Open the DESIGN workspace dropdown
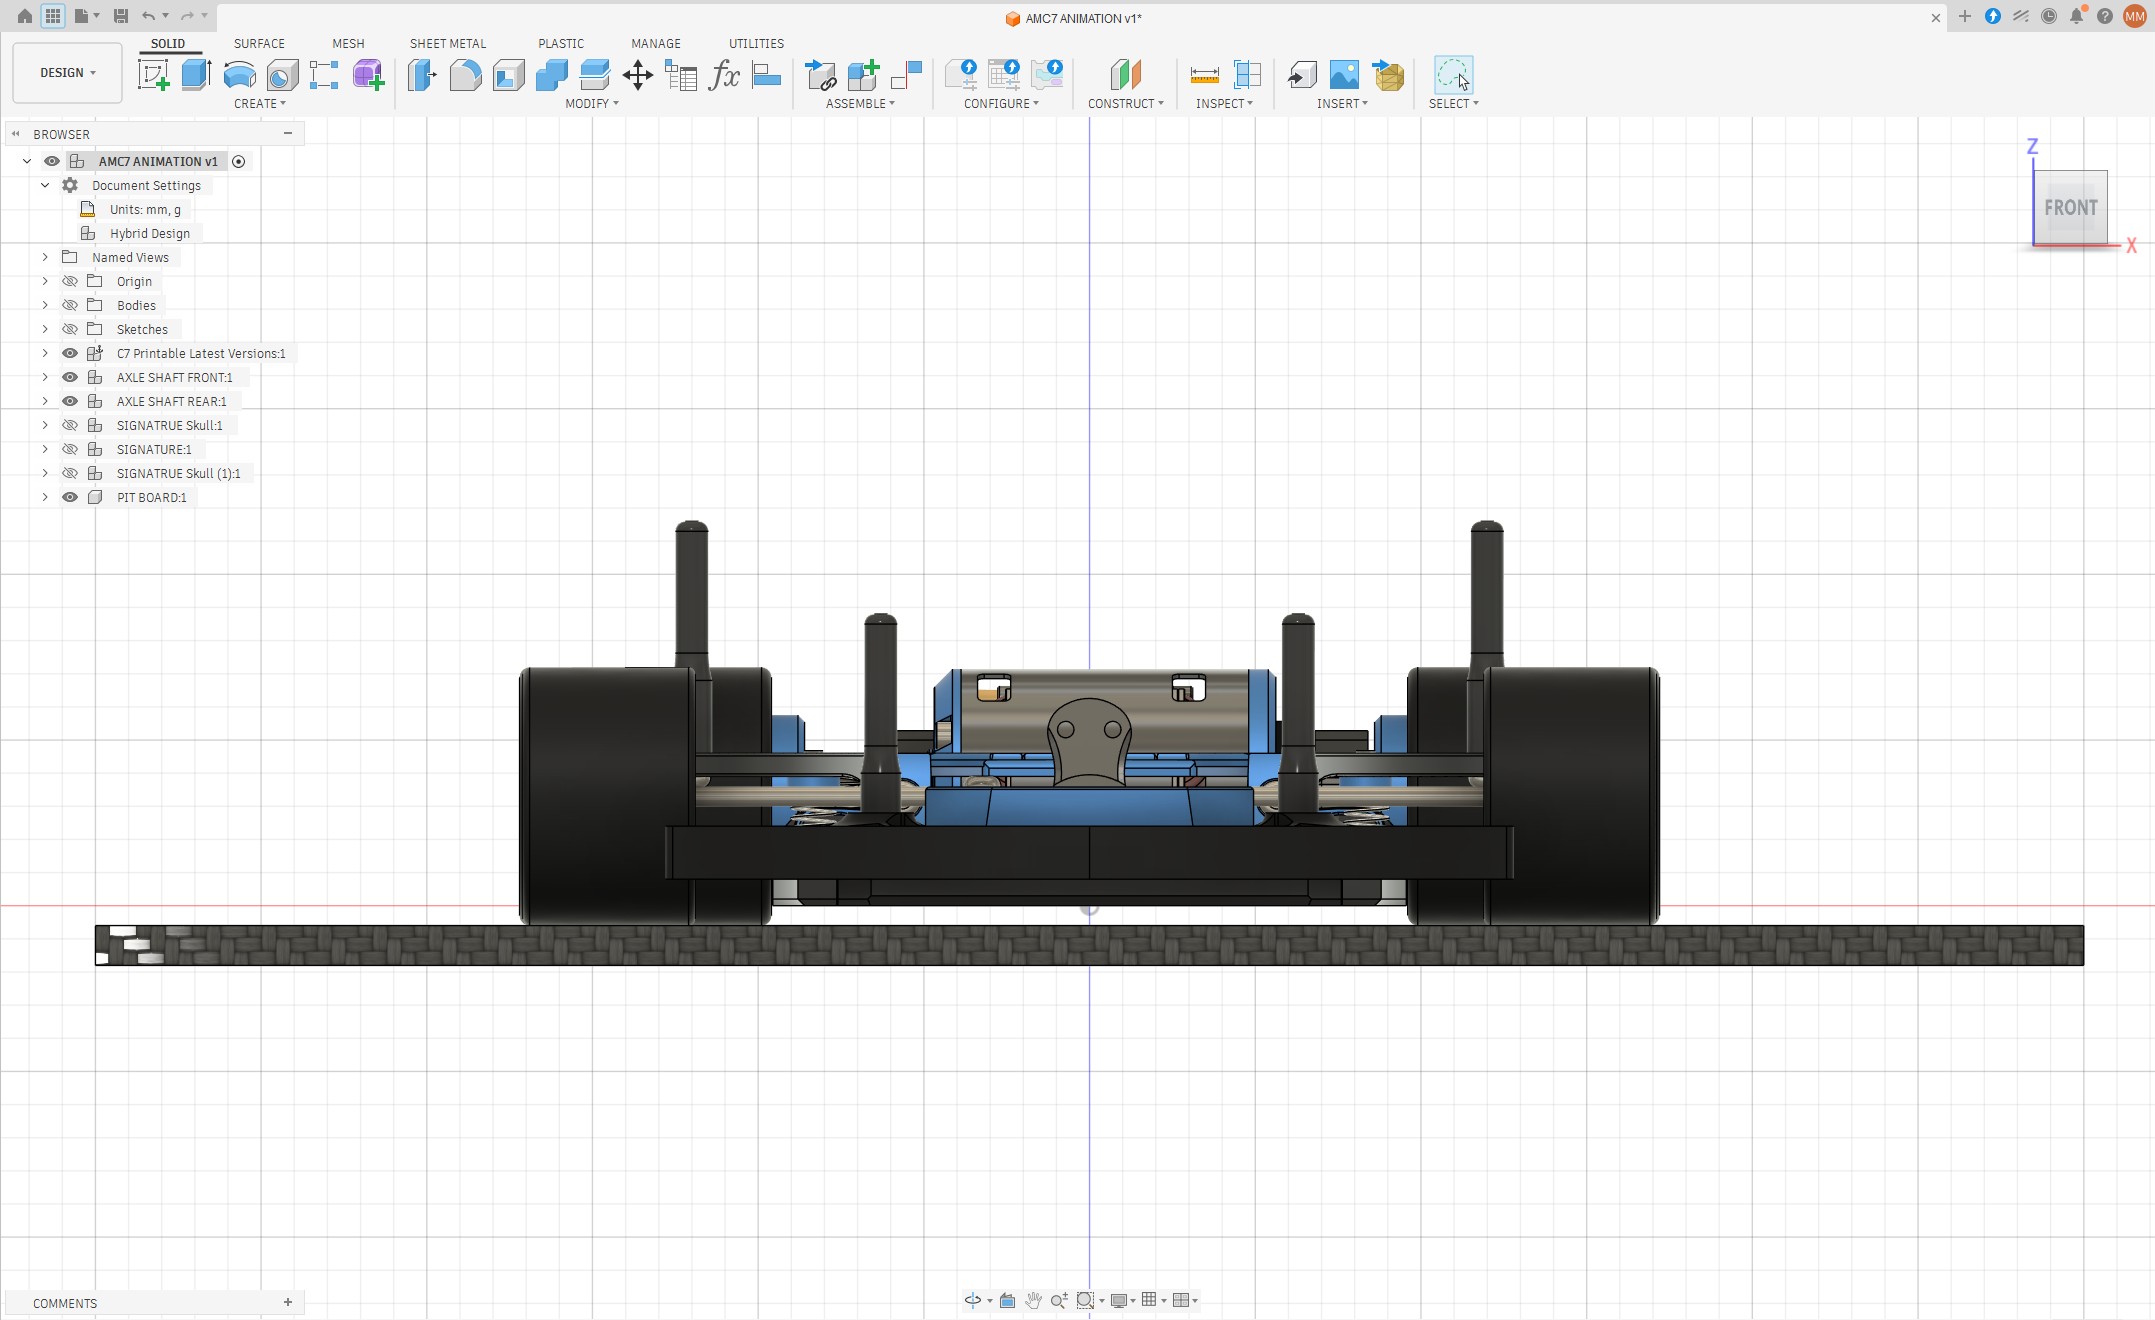 pos(68,73)
